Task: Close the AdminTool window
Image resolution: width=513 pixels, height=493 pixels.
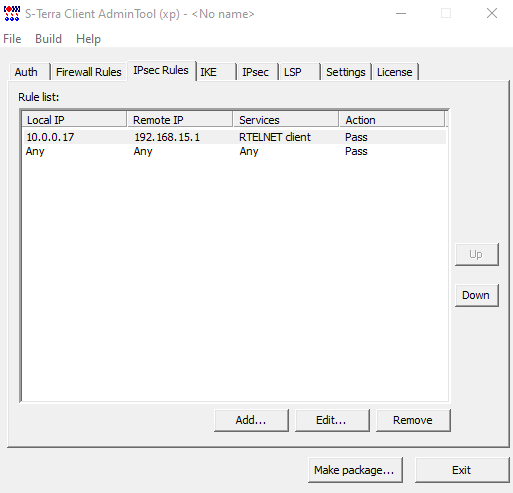Action: [x=492, y=14]
